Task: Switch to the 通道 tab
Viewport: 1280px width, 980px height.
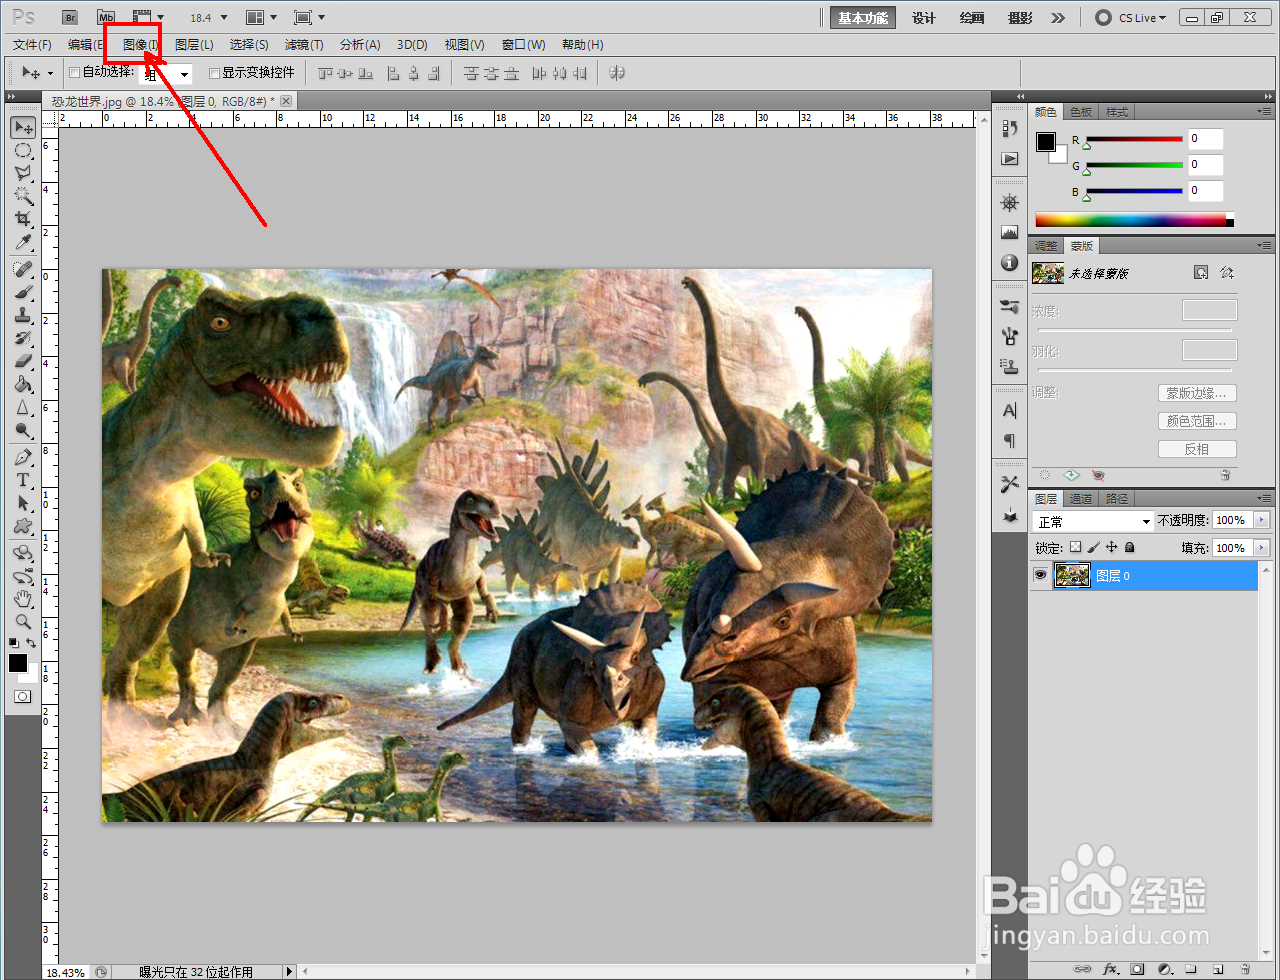Action: 1081,499
